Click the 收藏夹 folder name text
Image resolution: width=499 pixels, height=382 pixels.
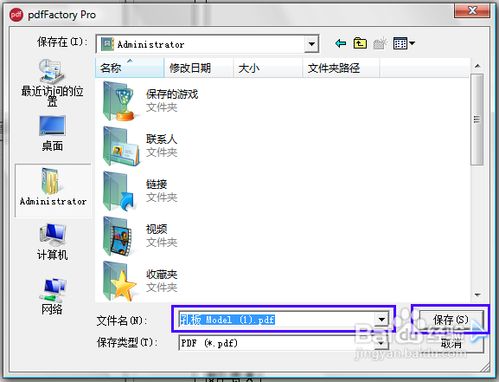coord(161,274)
